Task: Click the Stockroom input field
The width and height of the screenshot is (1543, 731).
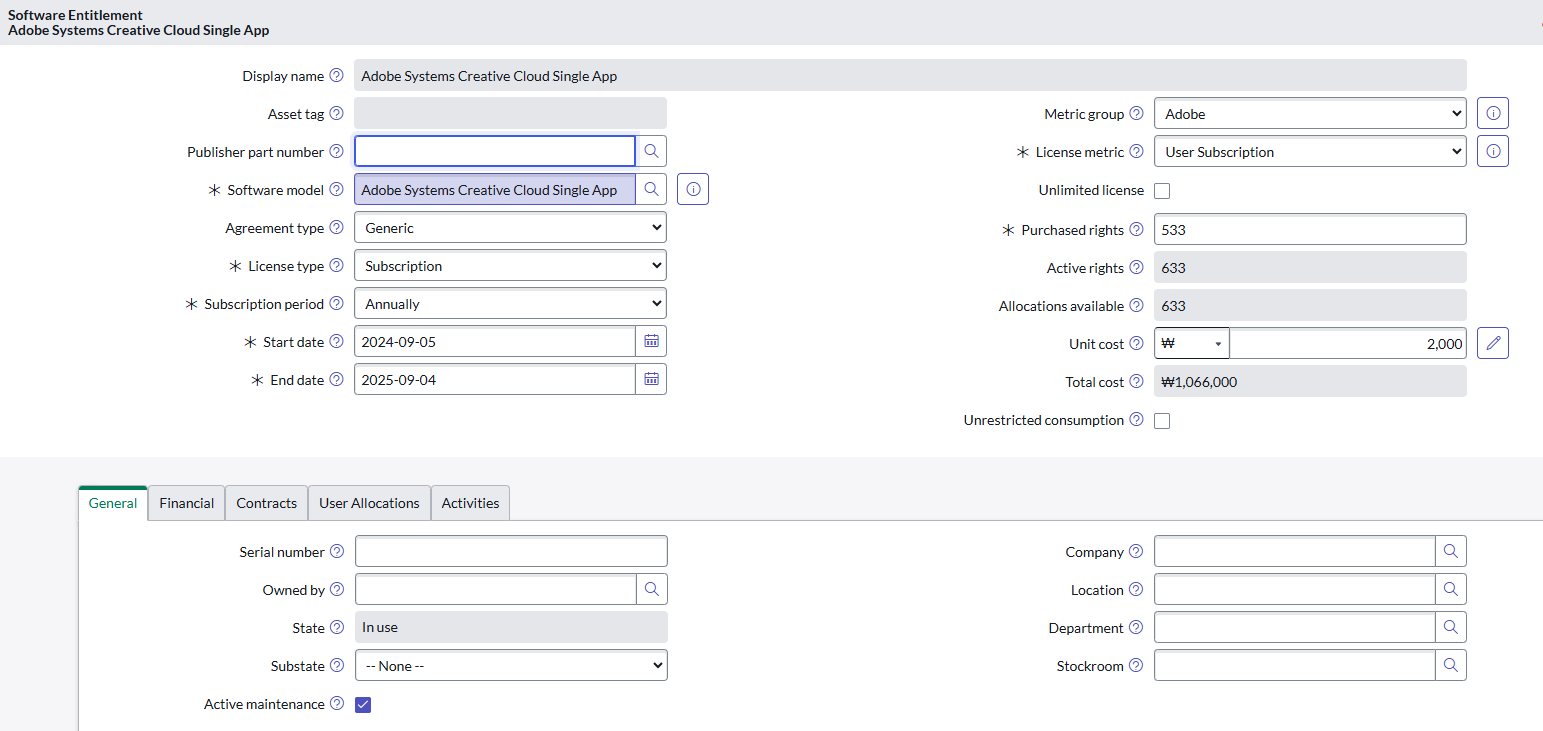Action: [1295, 665]
